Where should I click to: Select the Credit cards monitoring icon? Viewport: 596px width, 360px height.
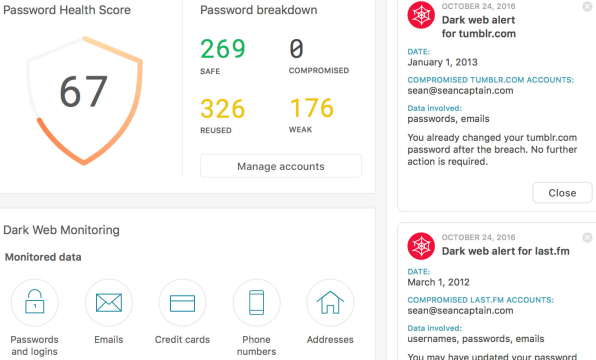(182, 303)
